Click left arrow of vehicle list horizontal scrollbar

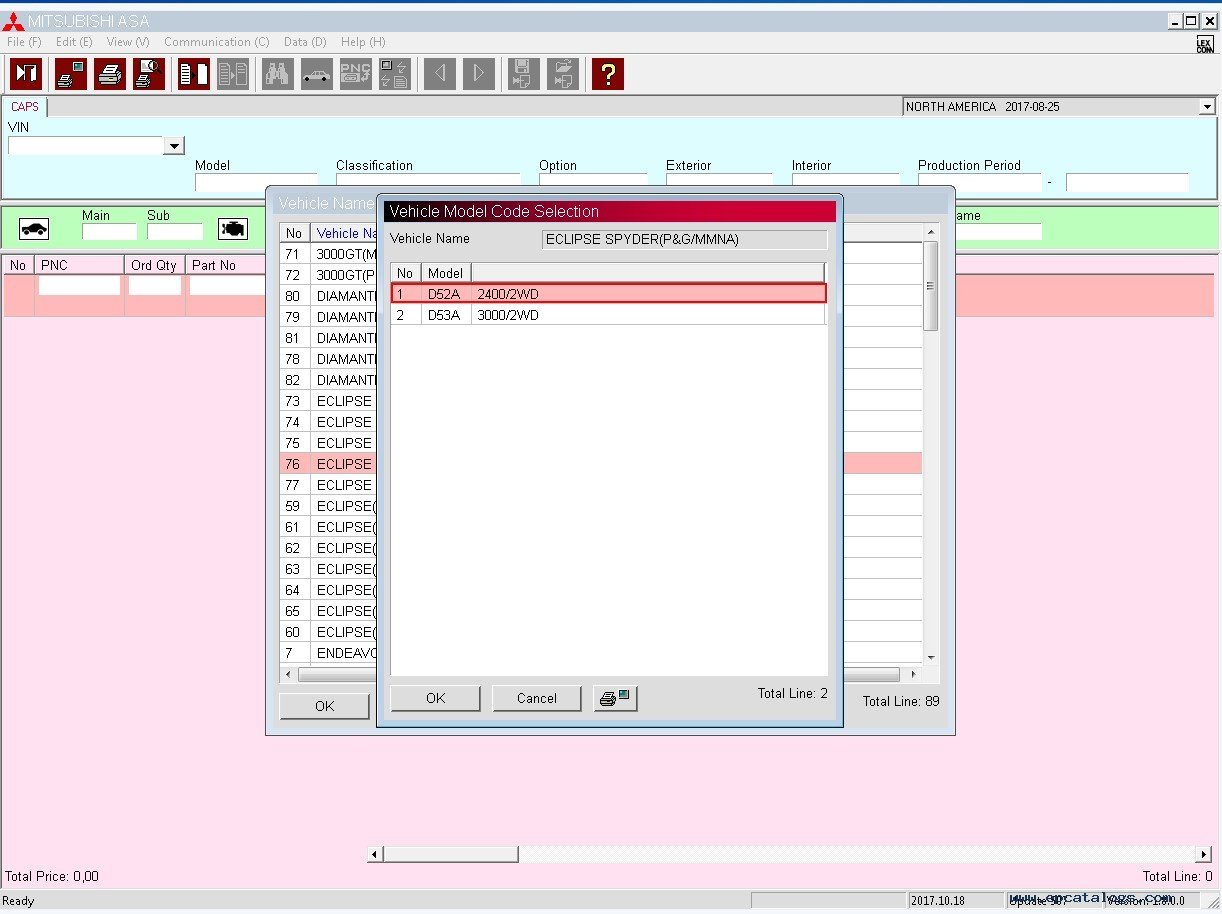click(x=290, y=675)
